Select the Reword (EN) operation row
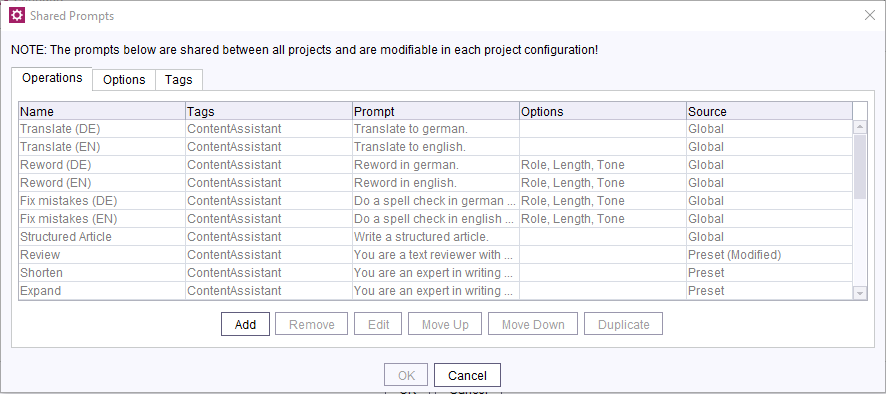Image resolution: width=886 pixels, height=394 pixels. click(436, 183)
